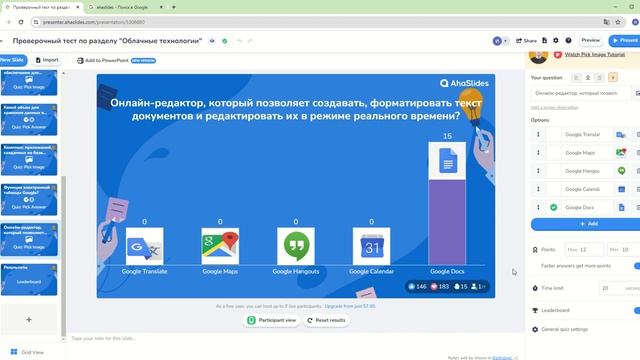Click the Google Docs icon above the purple bar
Viewport: 640px width, 360px height.
click(x=447, y=161)
